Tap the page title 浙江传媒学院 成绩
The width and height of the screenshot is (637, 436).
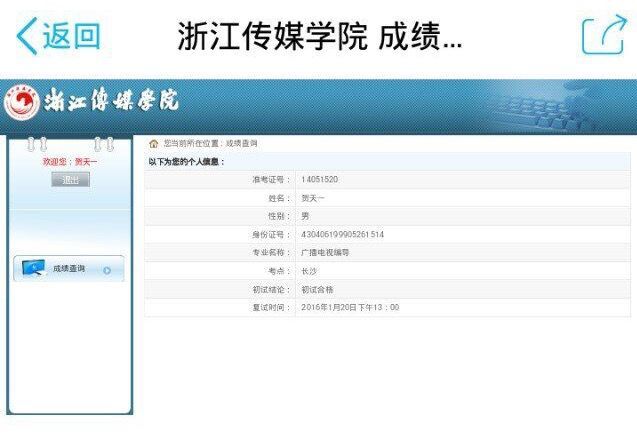pos(320,37)
